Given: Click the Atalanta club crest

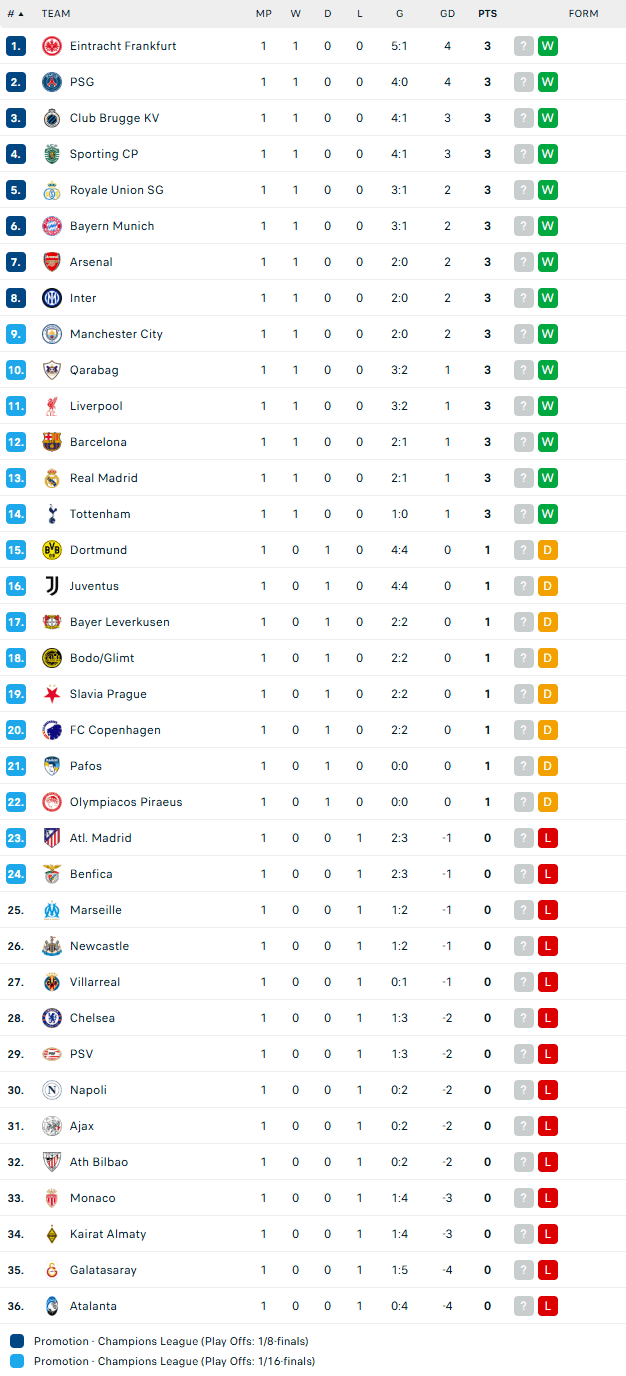Looking at the screenshot, I should point(52,1306).
